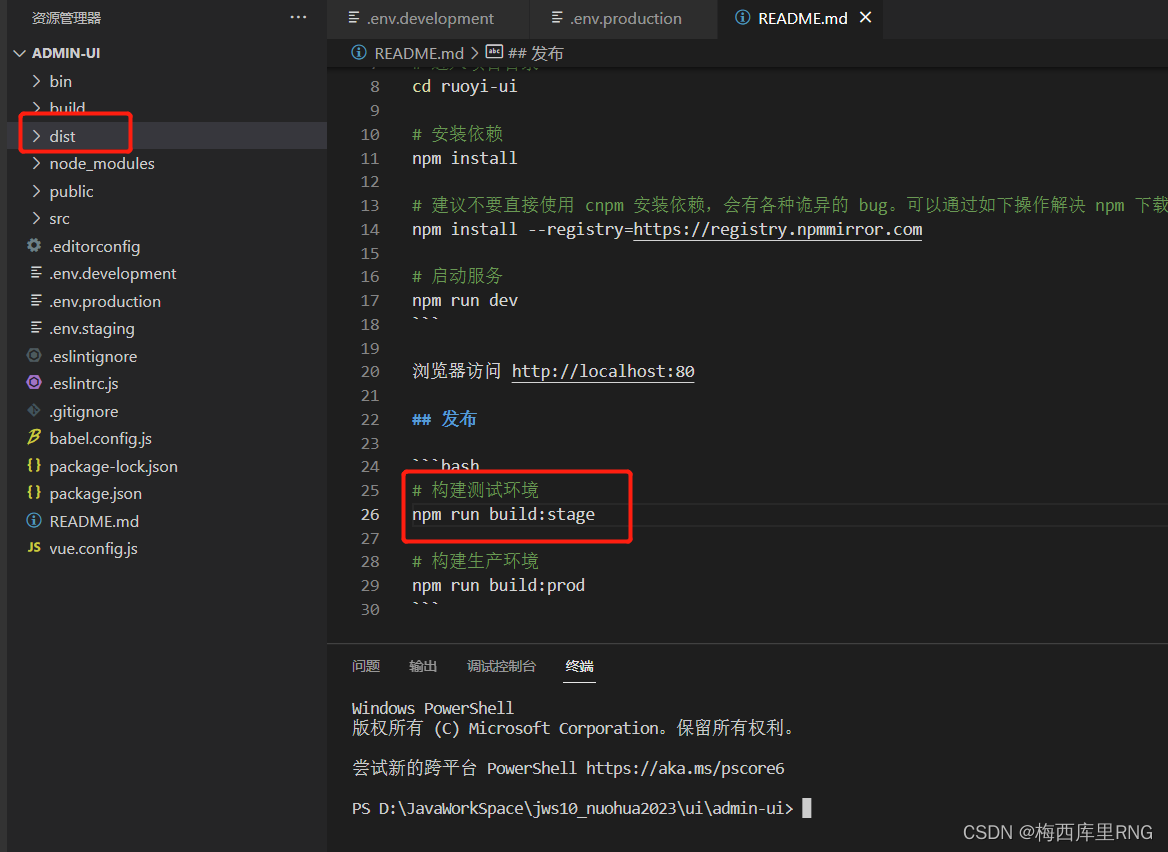Open the explorer more actions ellipsis

[x=298, y=17]
